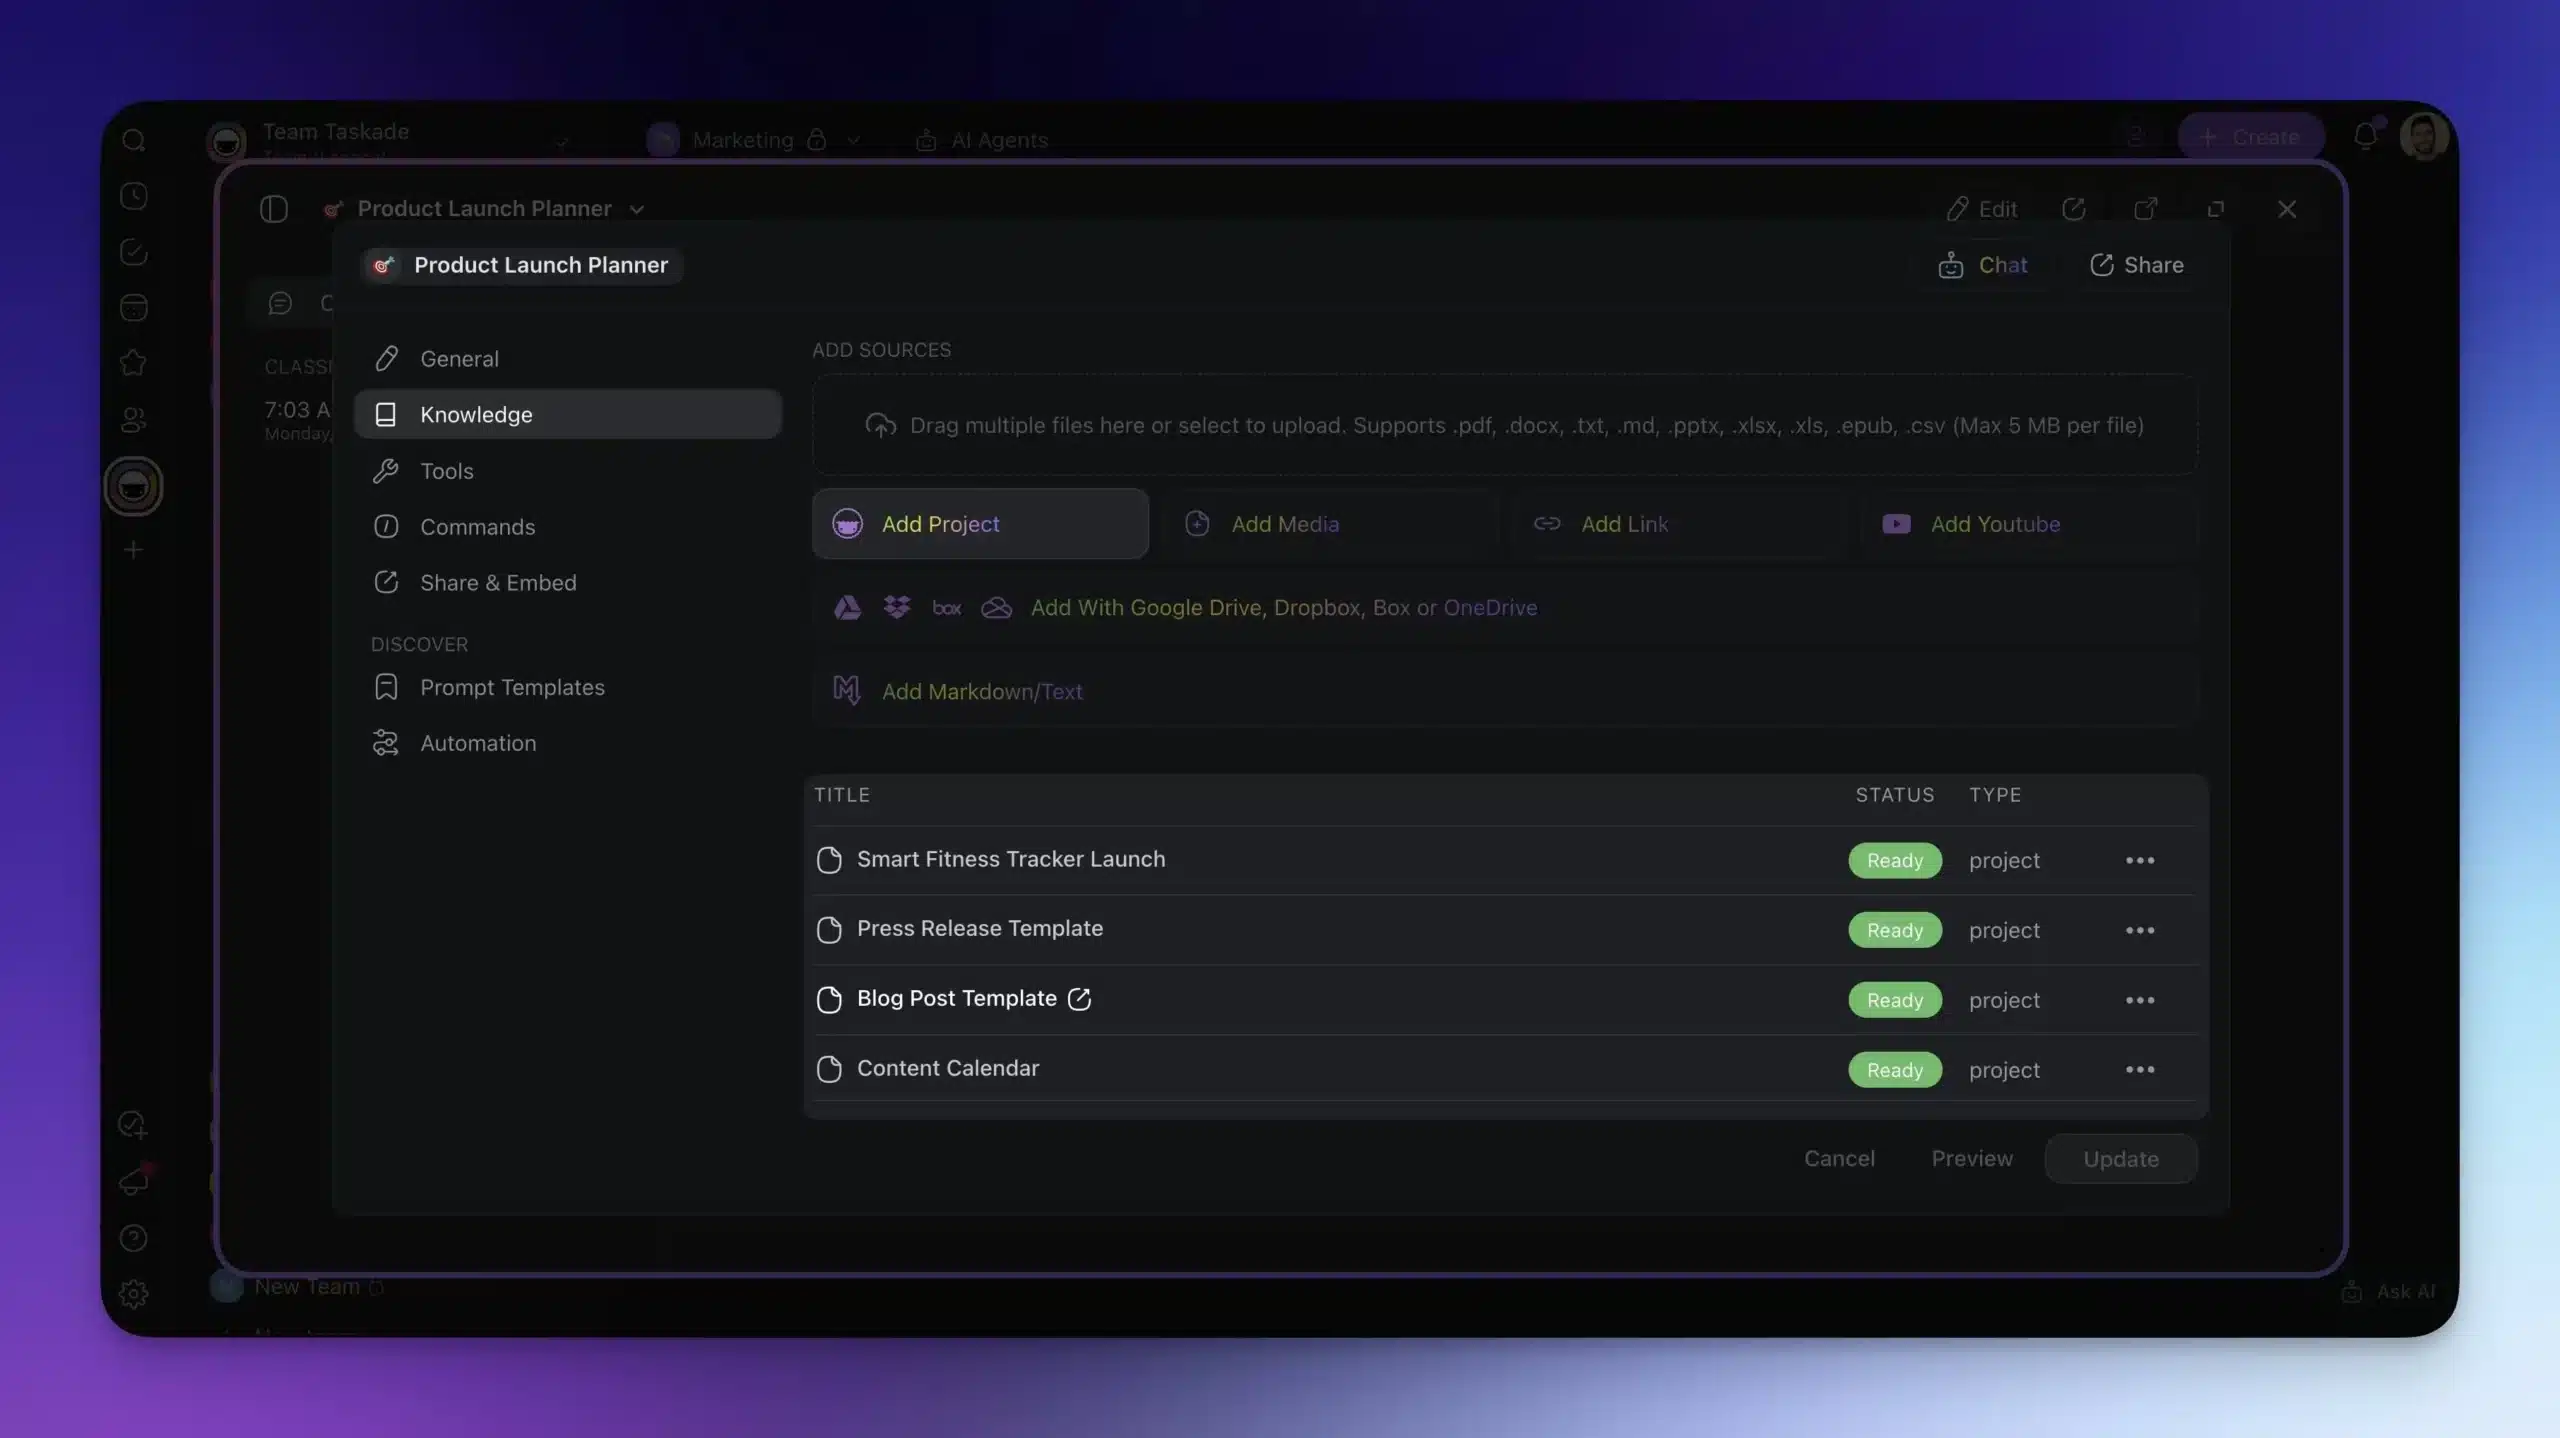Open search from the left sidebar
2560x1438 pixels.
pos(134,140)
